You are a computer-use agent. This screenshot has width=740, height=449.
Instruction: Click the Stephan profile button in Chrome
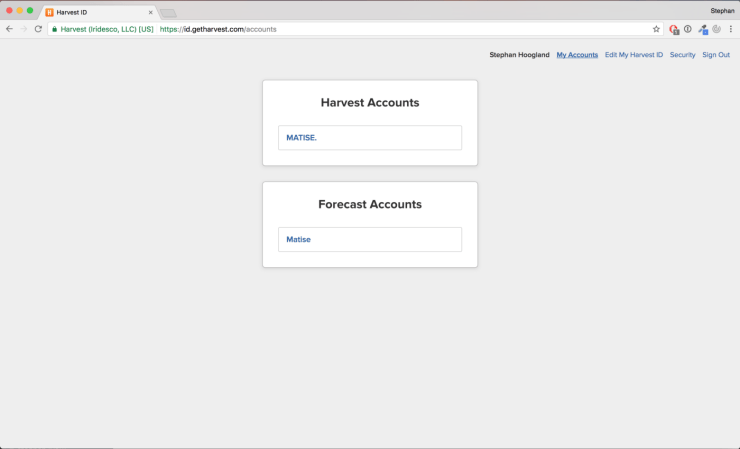(722, 10)
